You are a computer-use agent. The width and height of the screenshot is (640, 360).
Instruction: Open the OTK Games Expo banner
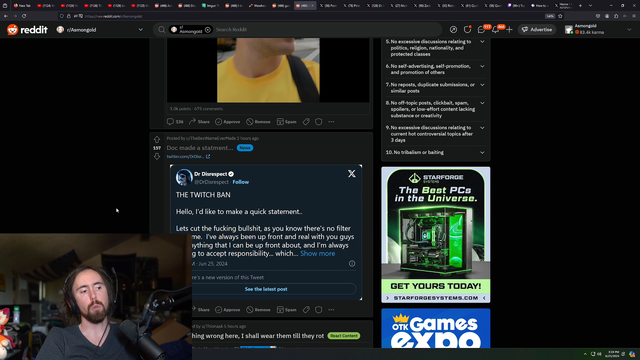coord(436,329)
